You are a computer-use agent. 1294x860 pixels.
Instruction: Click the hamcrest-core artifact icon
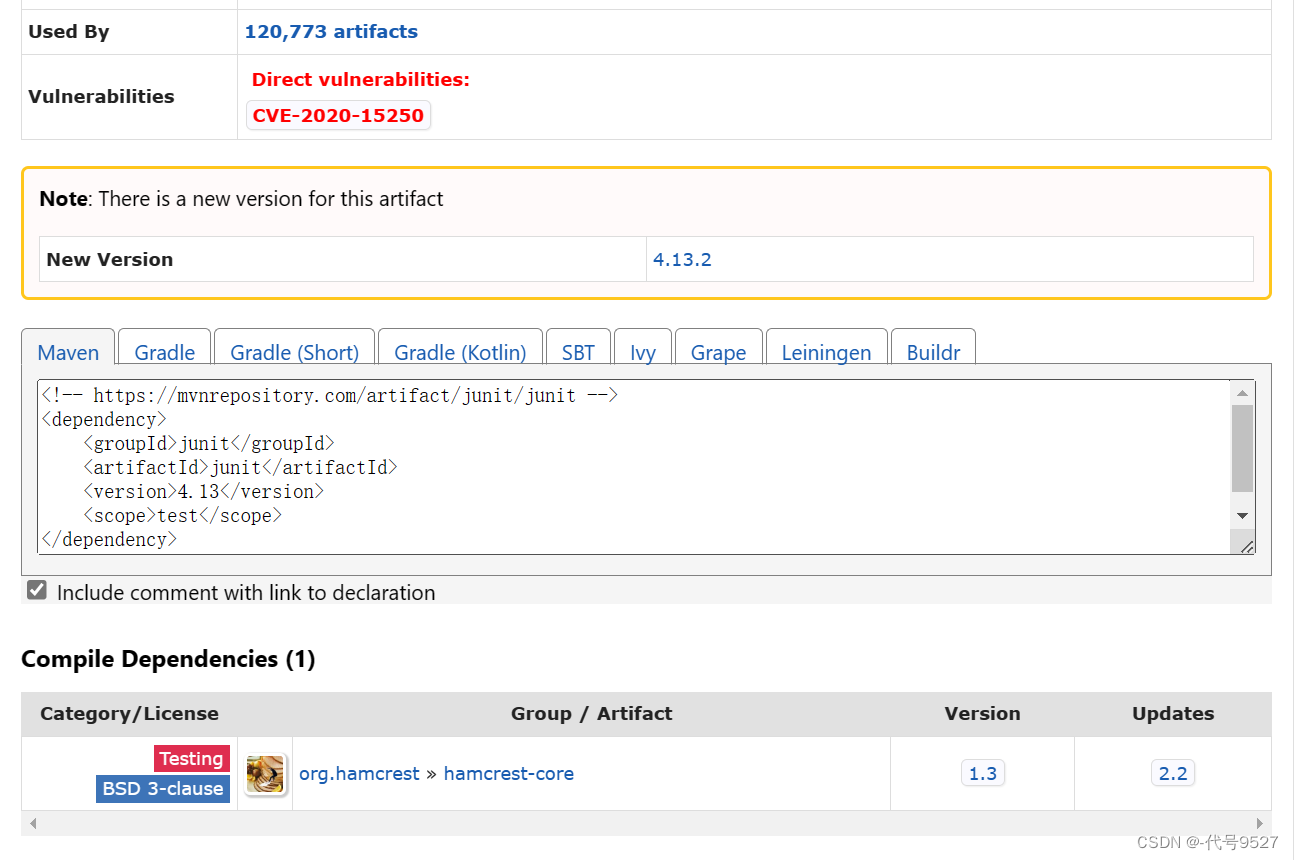[266, 774]
